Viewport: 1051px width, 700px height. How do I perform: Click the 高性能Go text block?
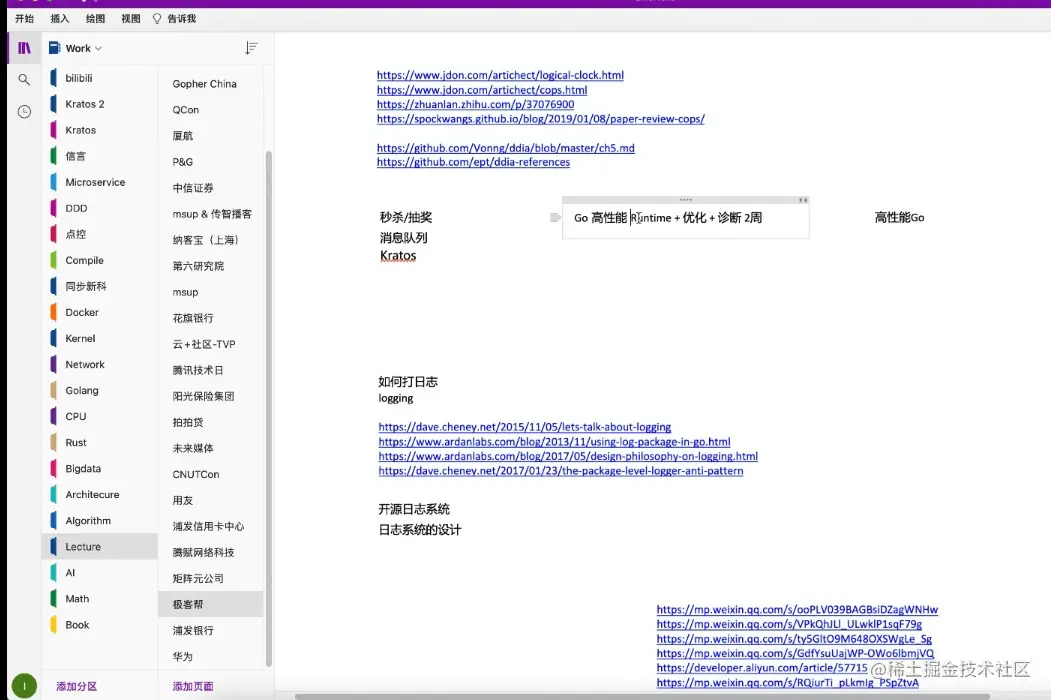tap(900, 217)
